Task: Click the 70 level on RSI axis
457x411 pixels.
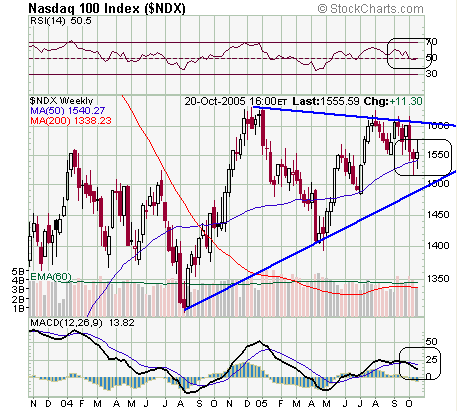Action: pyautogui.click(x=431, y=42)
